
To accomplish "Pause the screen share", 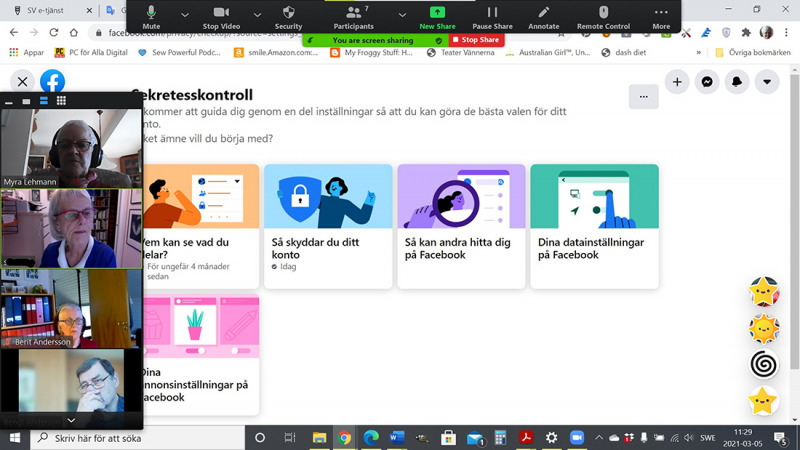I will coord(492,17).
